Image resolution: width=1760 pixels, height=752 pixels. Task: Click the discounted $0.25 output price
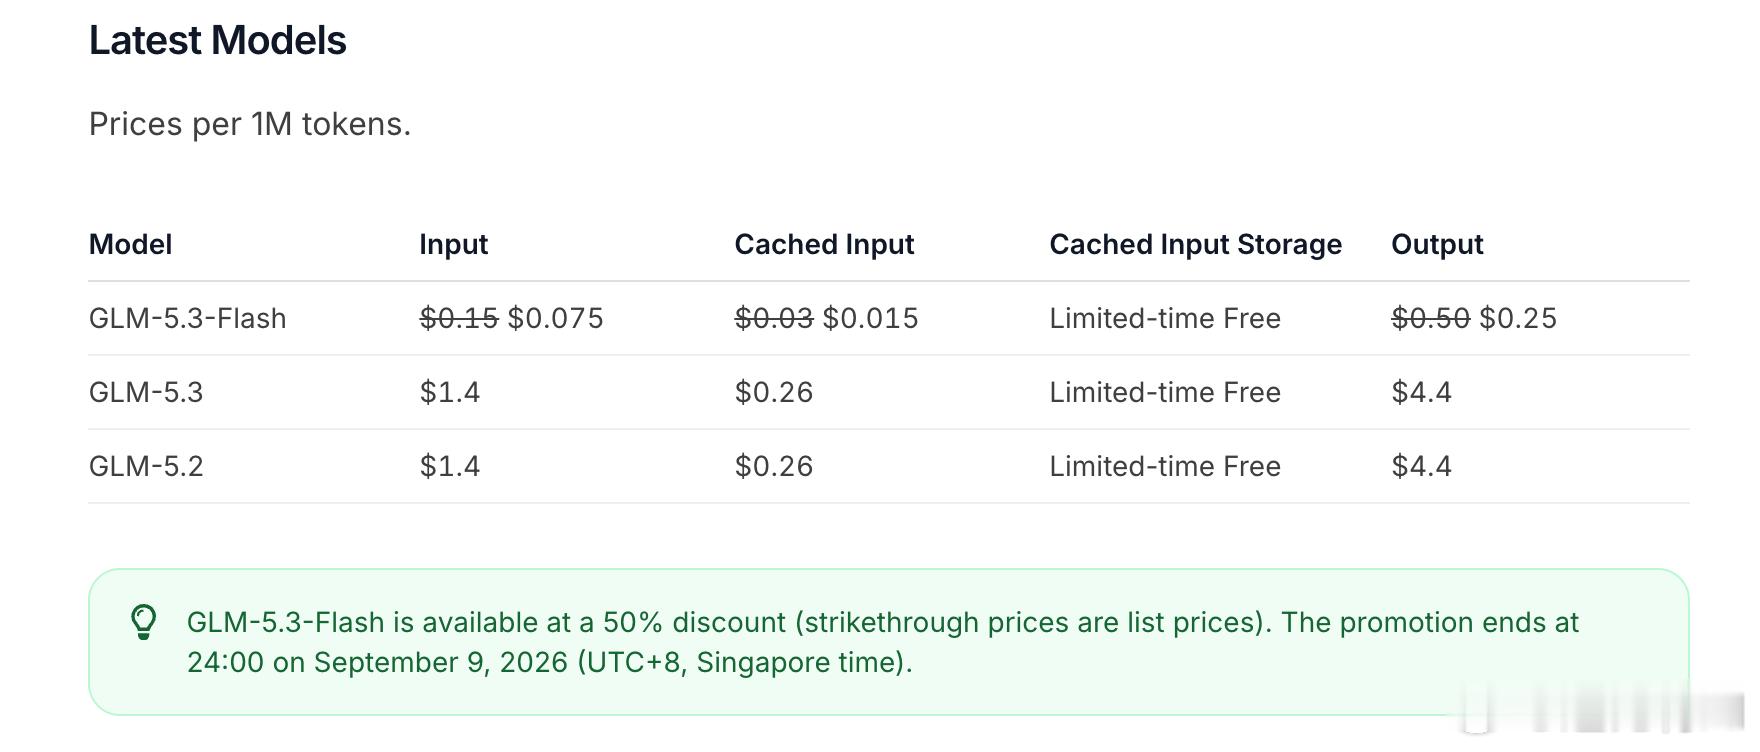click(x=1519, y=318)
